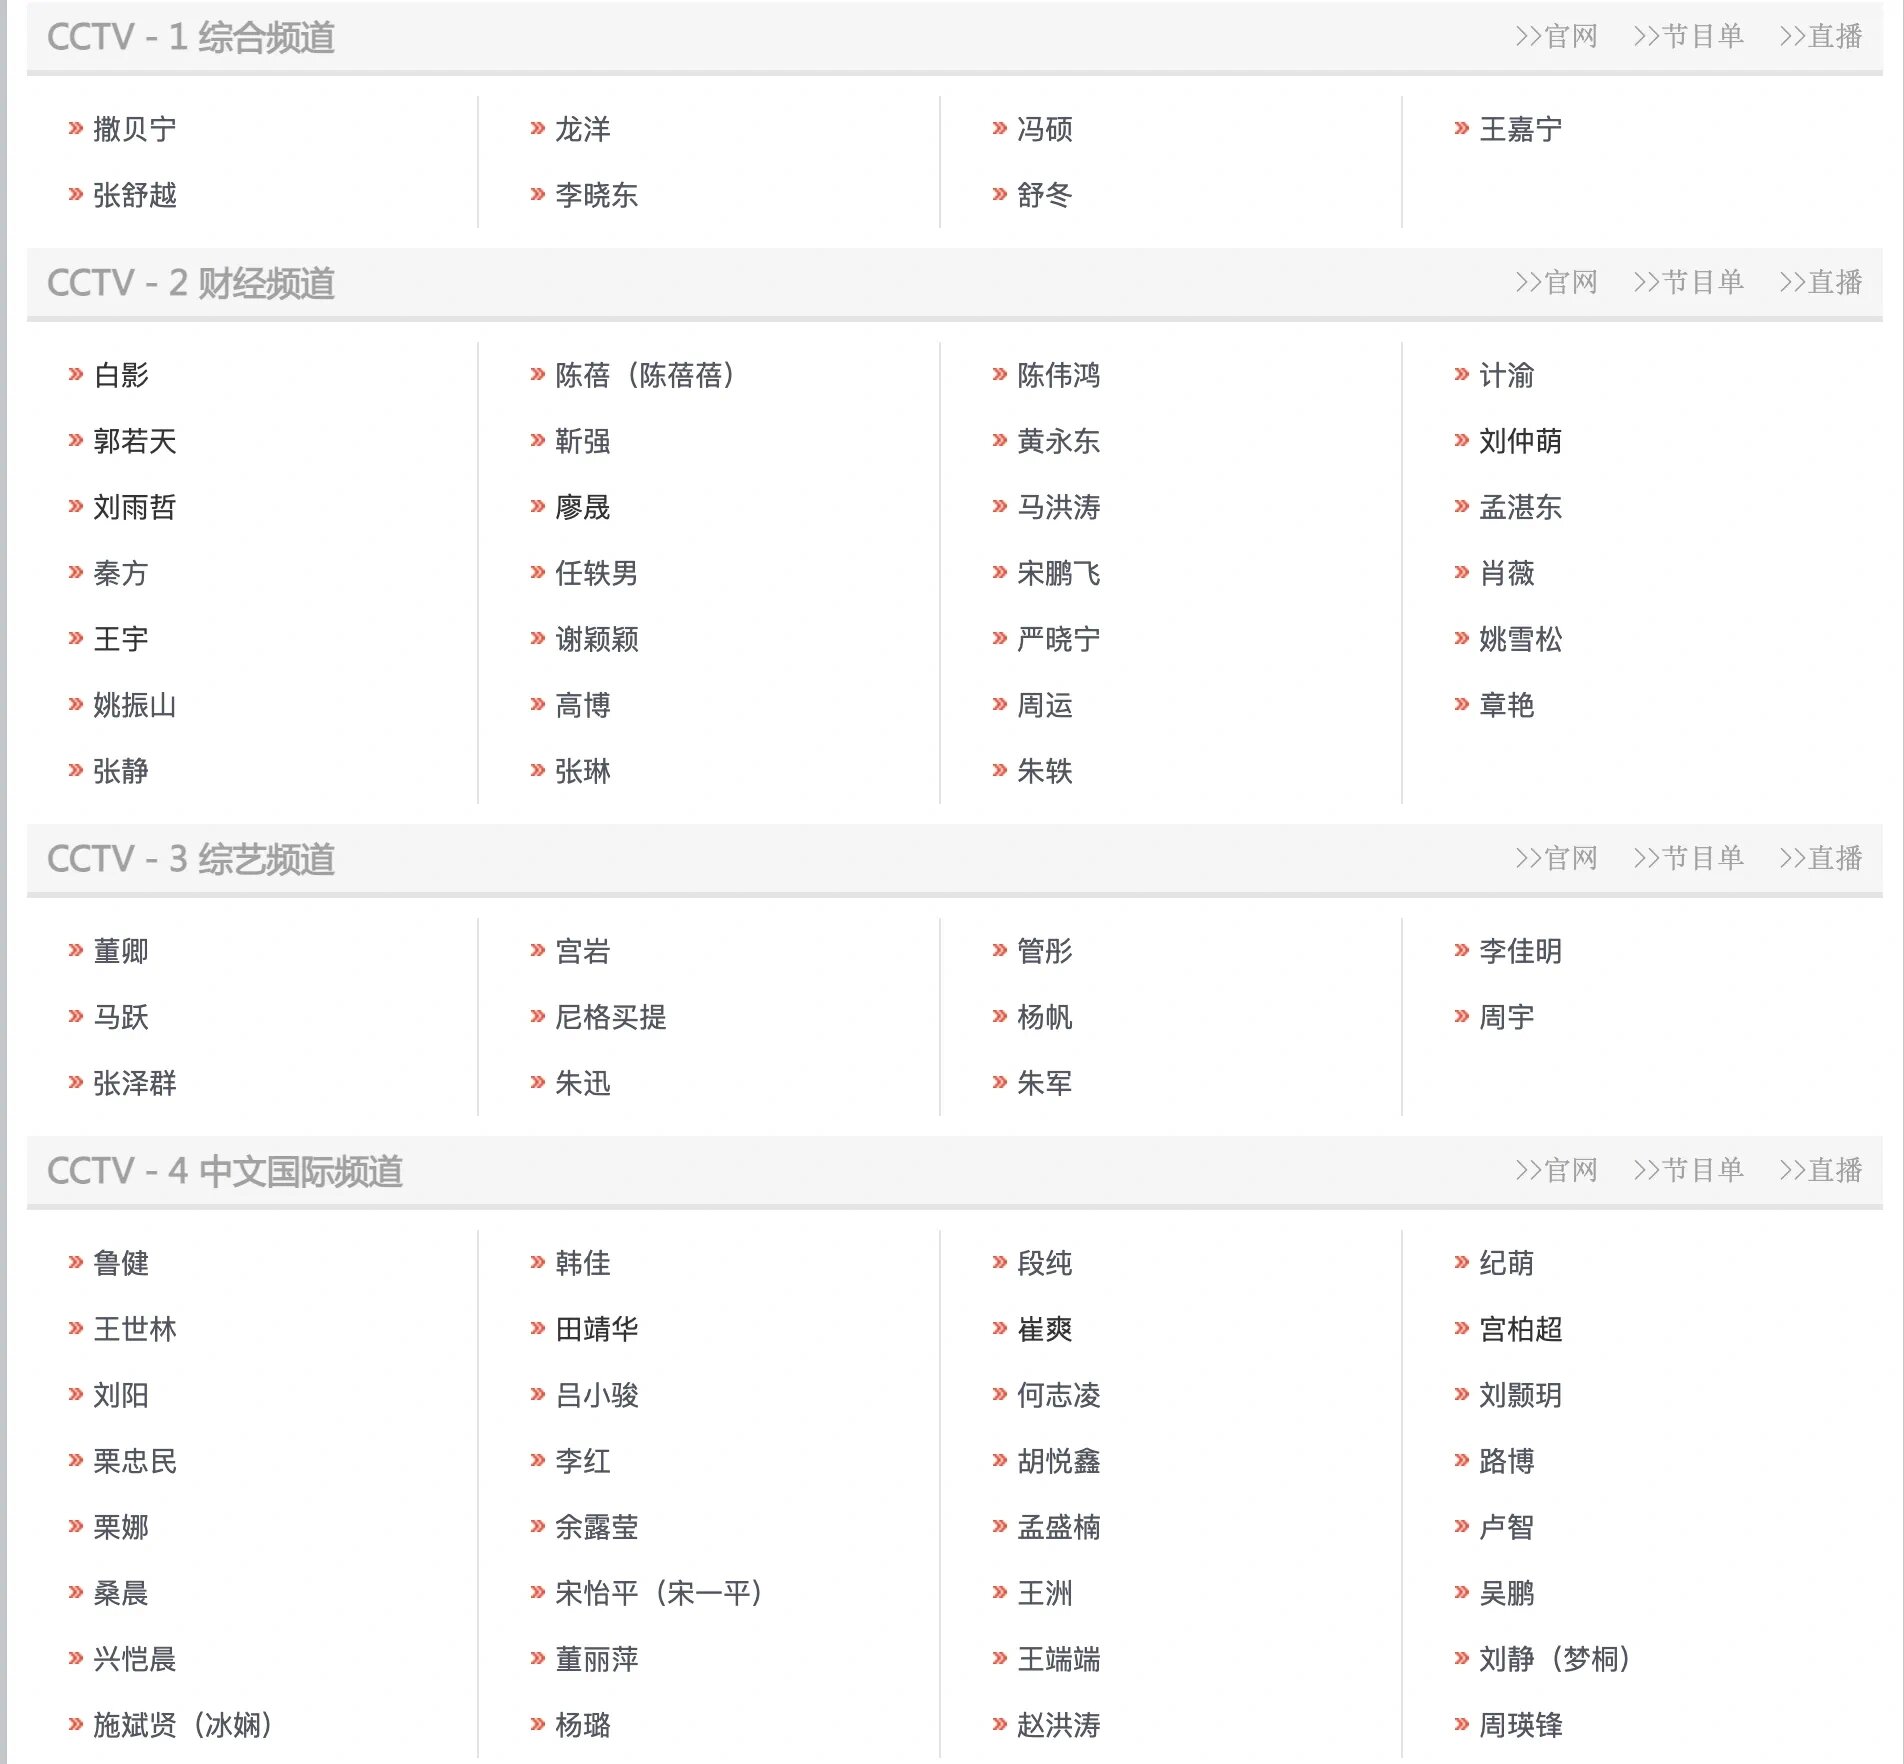
Task: Open 章艳 host page
Action: point(1507,705)
